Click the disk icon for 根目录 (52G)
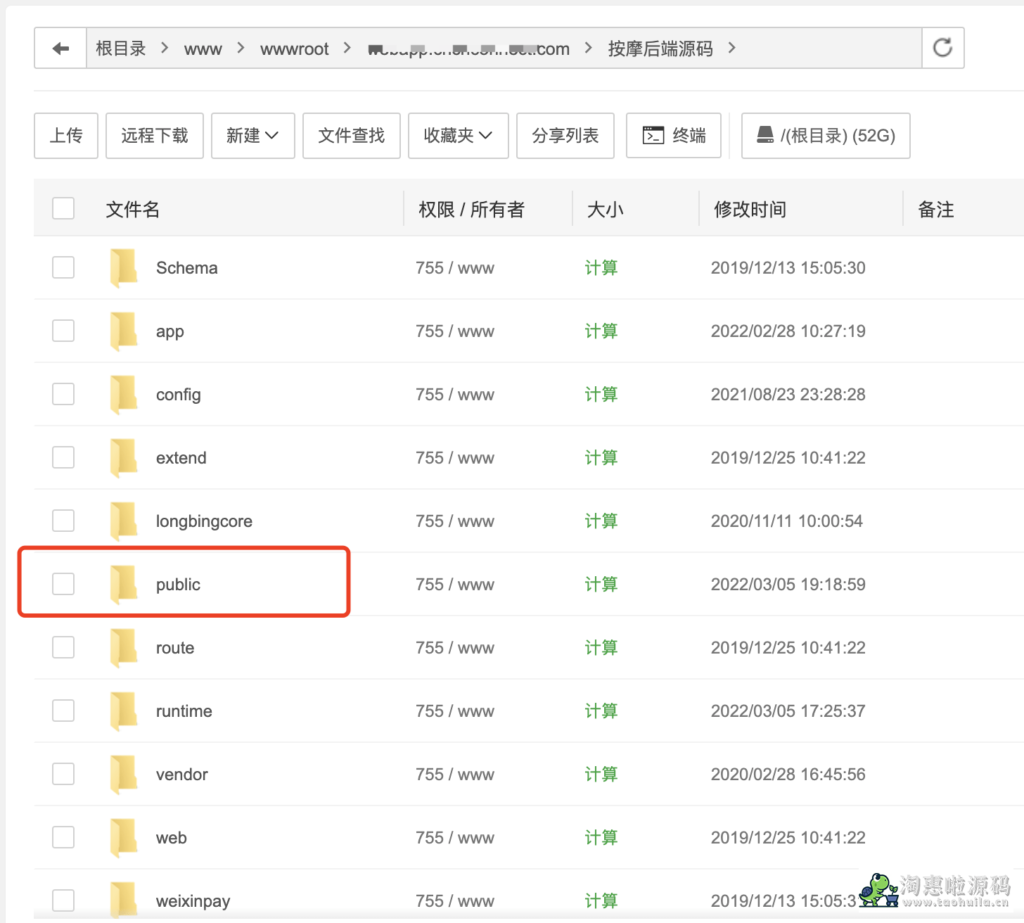This screenshot has width=1024, height=923. [765, 135]
